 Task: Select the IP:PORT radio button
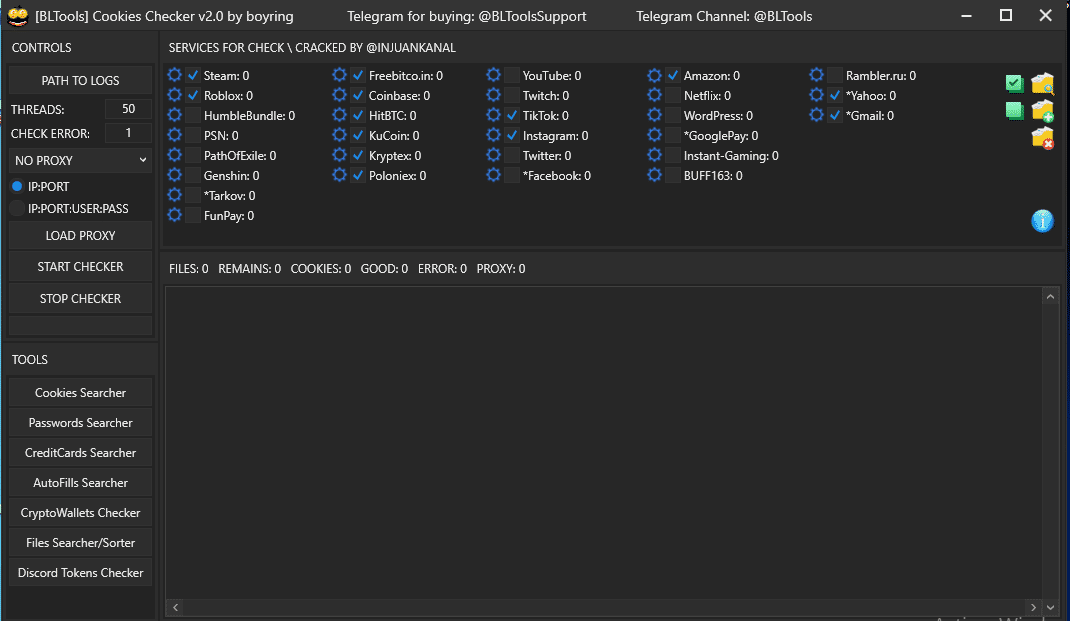[x=17, y=186]
